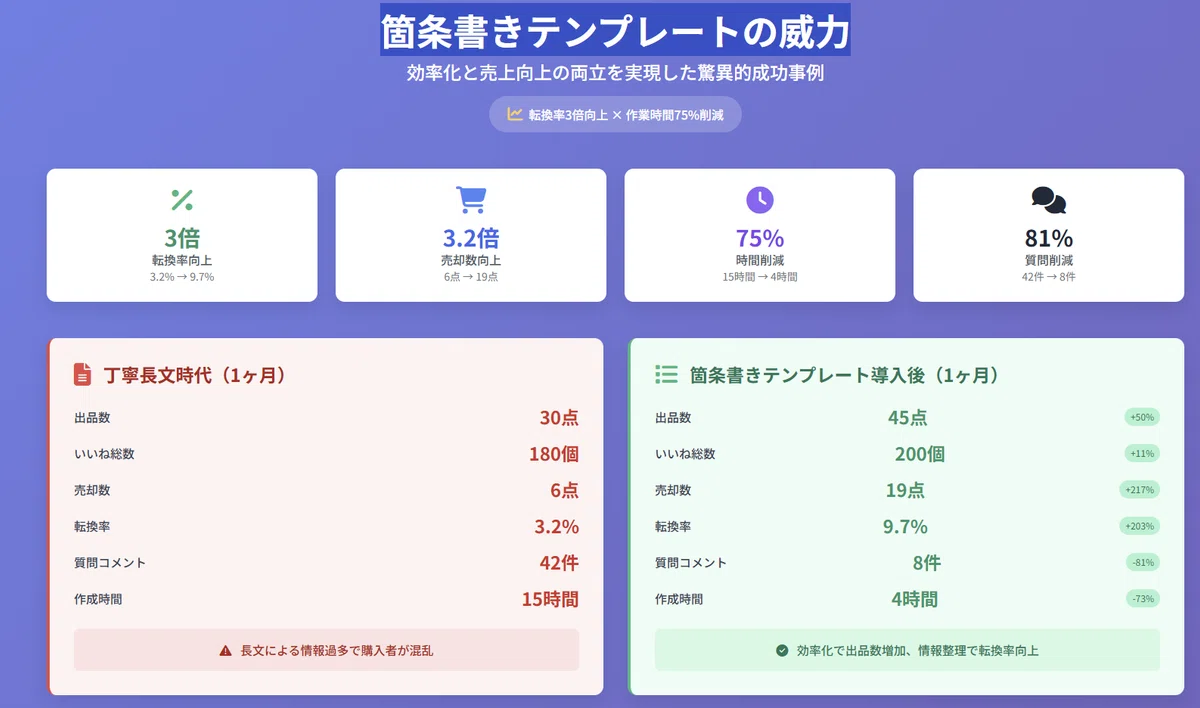Click the 3.2倍 売却数向上 card

click(x=471, y=235)
